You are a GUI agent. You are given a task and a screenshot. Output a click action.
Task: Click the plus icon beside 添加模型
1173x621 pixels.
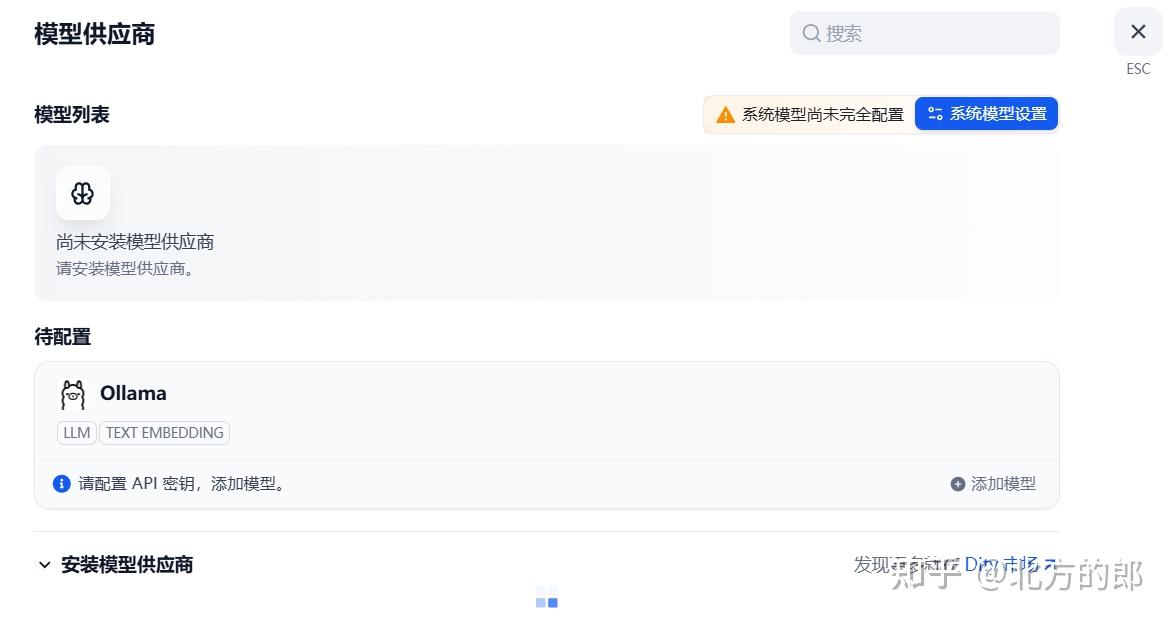pyautogui.click(x=956, y=483)
